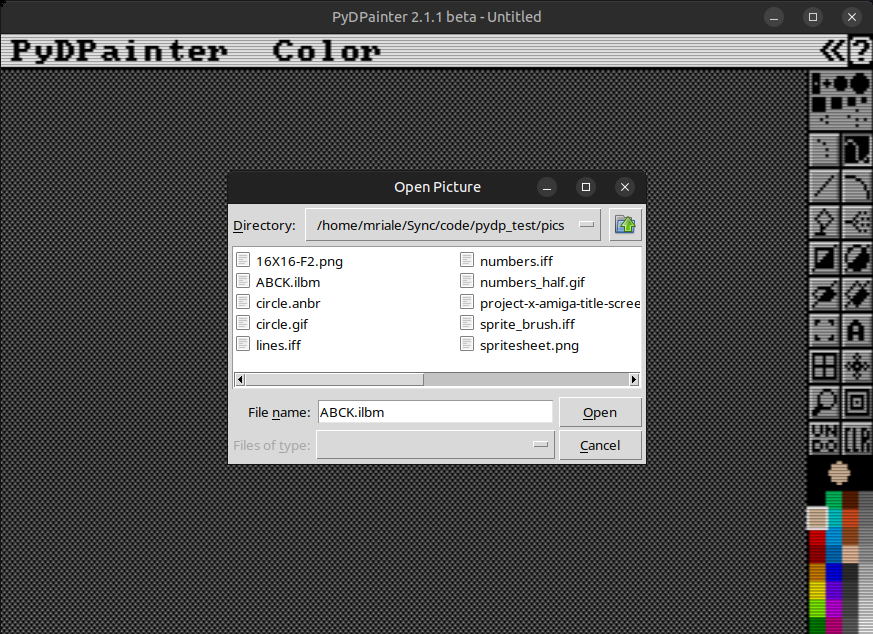
Task: Select the circle tool
Action: 856,258
